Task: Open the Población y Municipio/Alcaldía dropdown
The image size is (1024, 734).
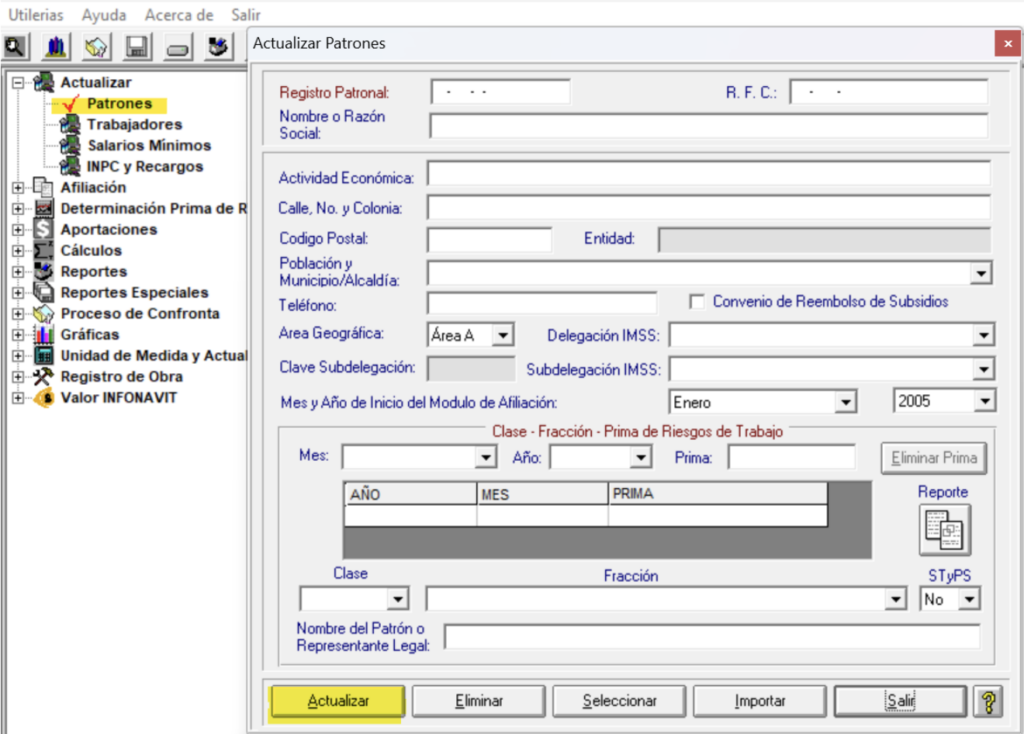Action: (x=981, y=274)
